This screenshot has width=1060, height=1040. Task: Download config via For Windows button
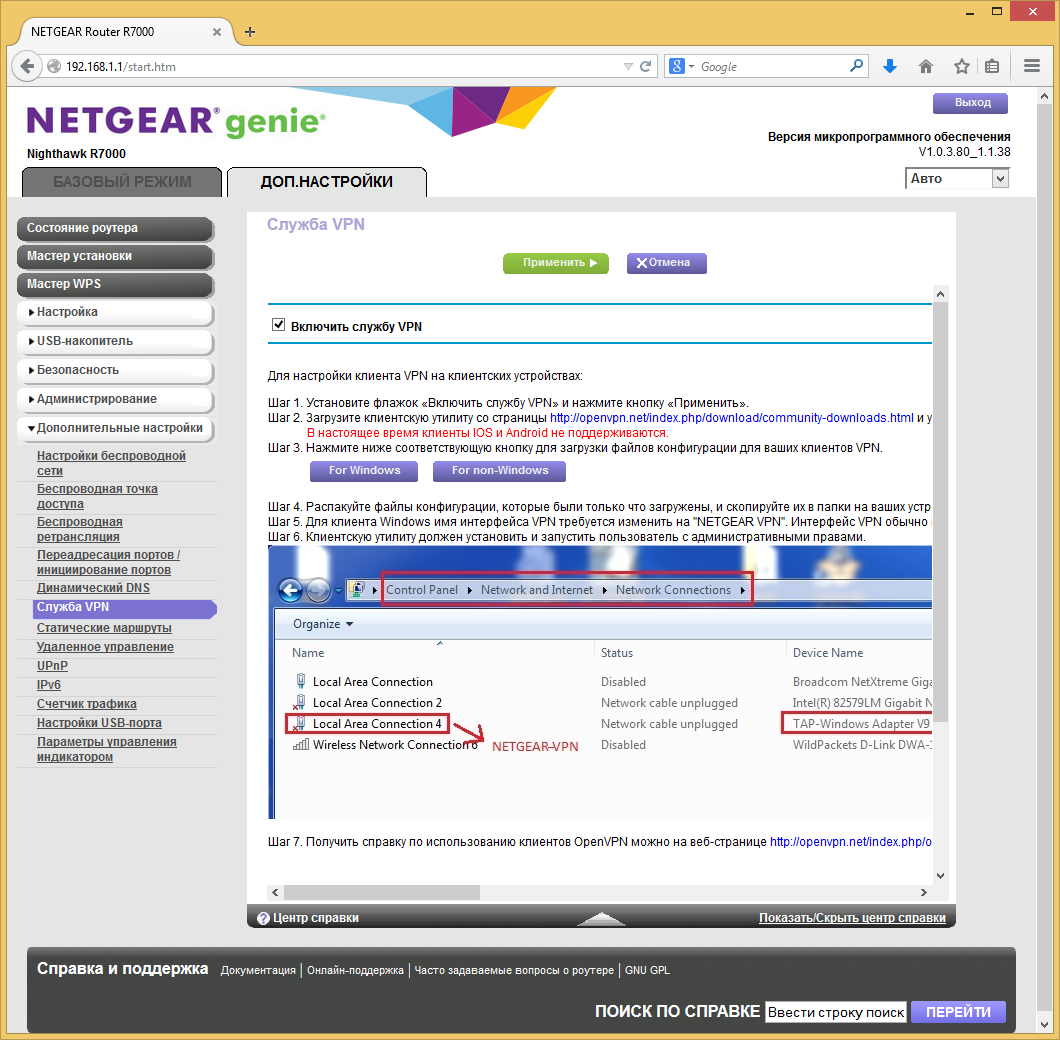(x=364, y=471)
